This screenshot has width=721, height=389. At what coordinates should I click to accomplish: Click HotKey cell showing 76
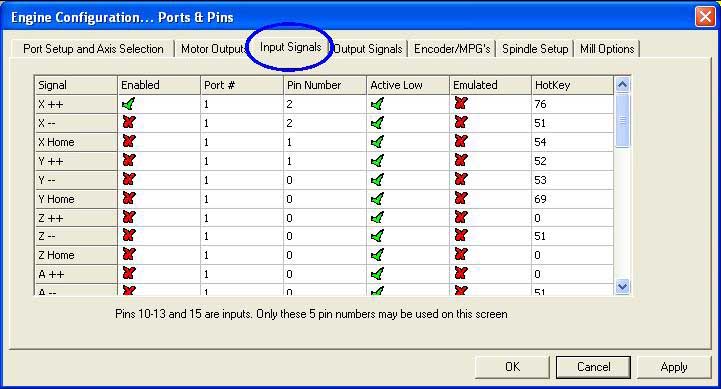click(x=572, y=104)
